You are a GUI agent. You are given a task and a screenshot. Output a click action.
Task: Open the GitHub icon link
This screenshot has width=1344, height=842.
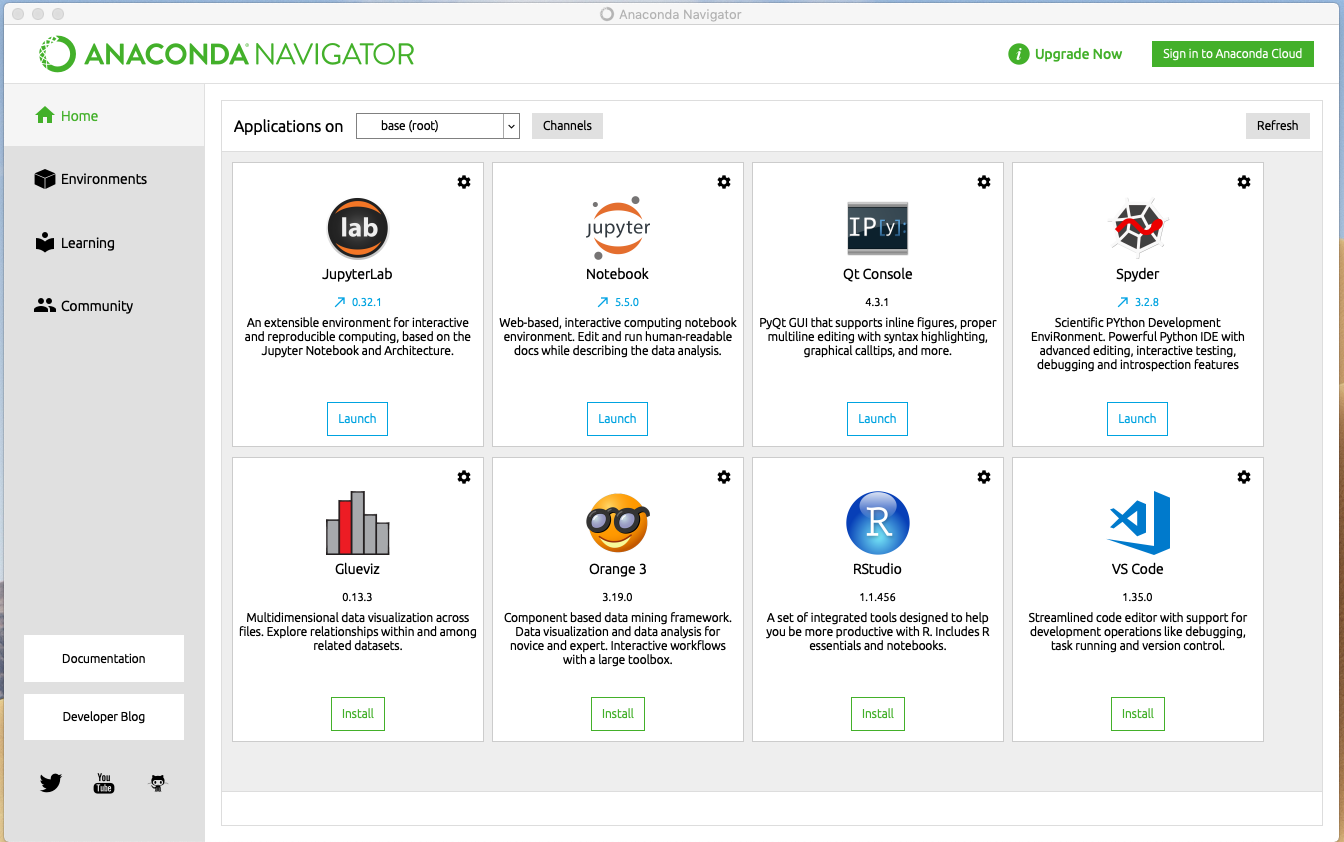pos(157,783)
